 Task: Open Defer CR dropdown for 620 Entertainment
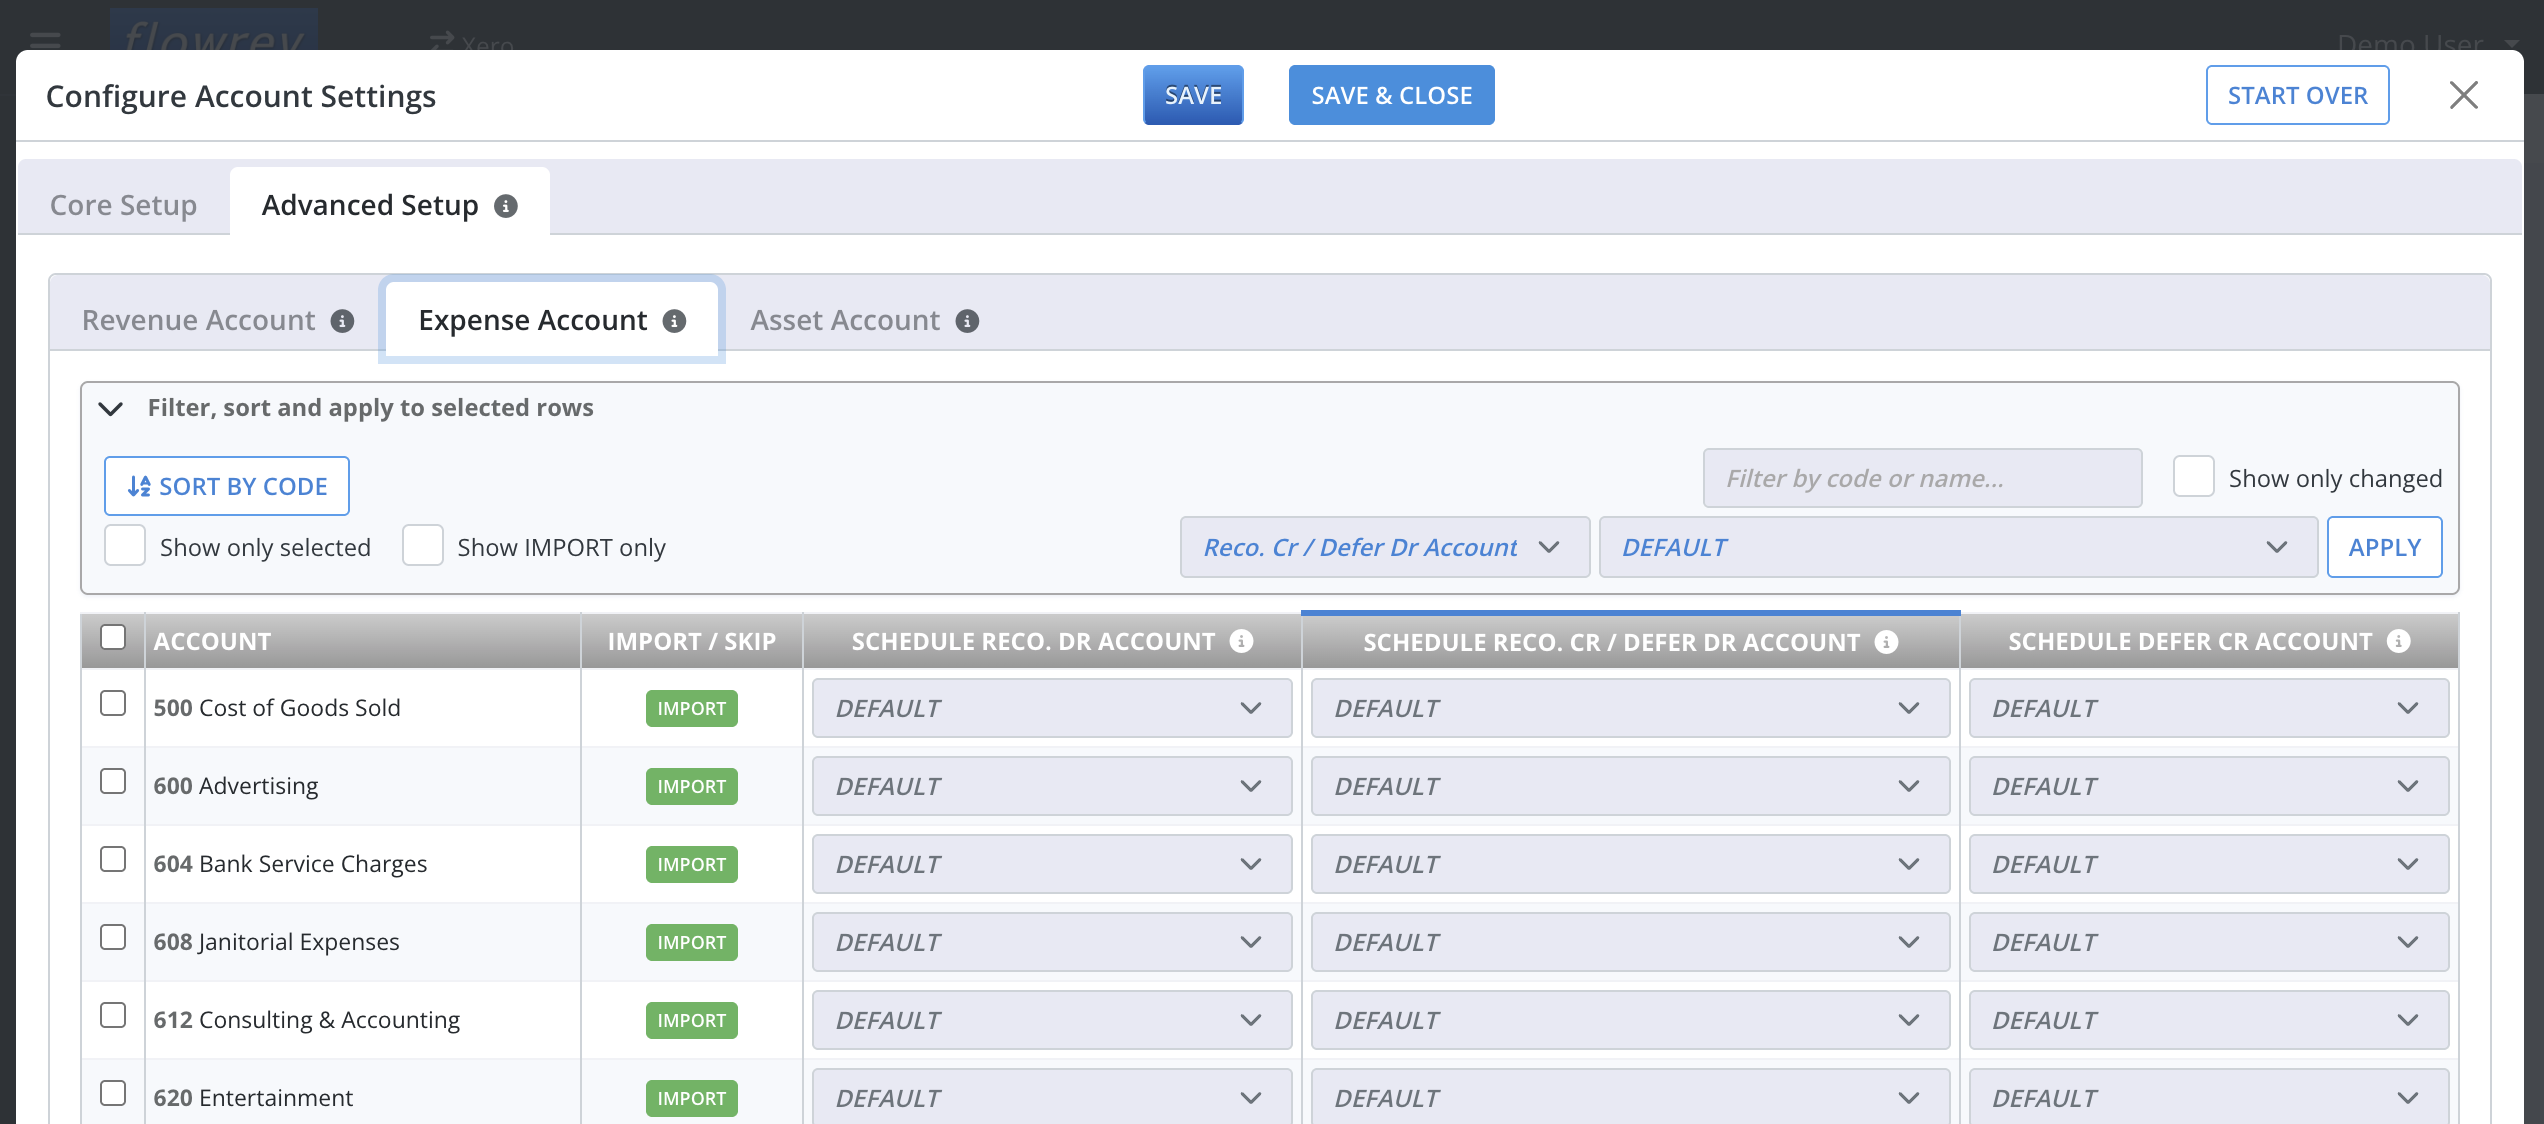point(2209,1097)
